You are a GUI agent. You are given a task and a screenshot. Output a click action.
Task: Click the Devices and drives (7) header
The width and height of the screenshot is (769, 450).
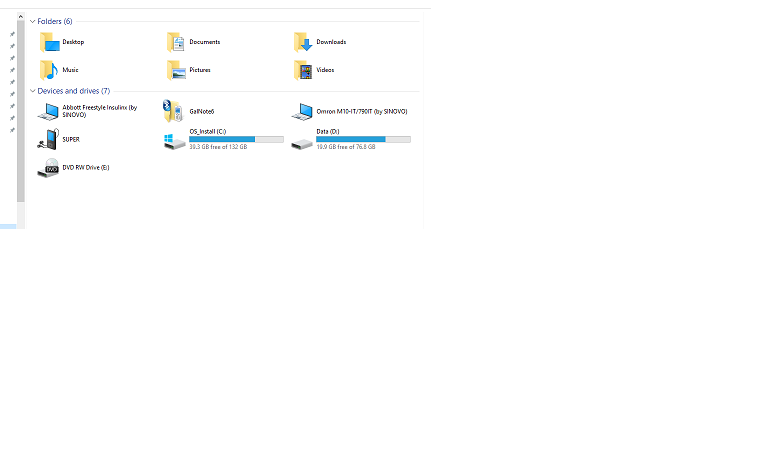coord(73,91)
